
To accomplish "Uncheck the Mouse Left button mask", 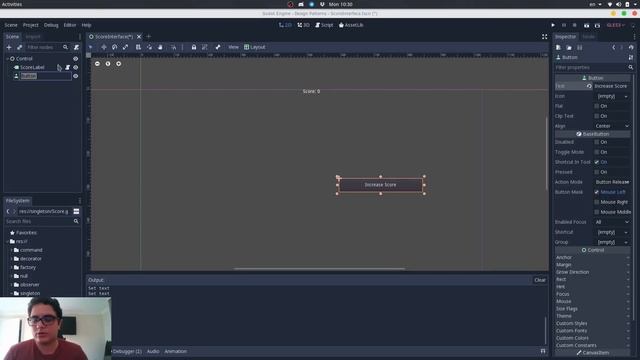I will click(597, 192).
